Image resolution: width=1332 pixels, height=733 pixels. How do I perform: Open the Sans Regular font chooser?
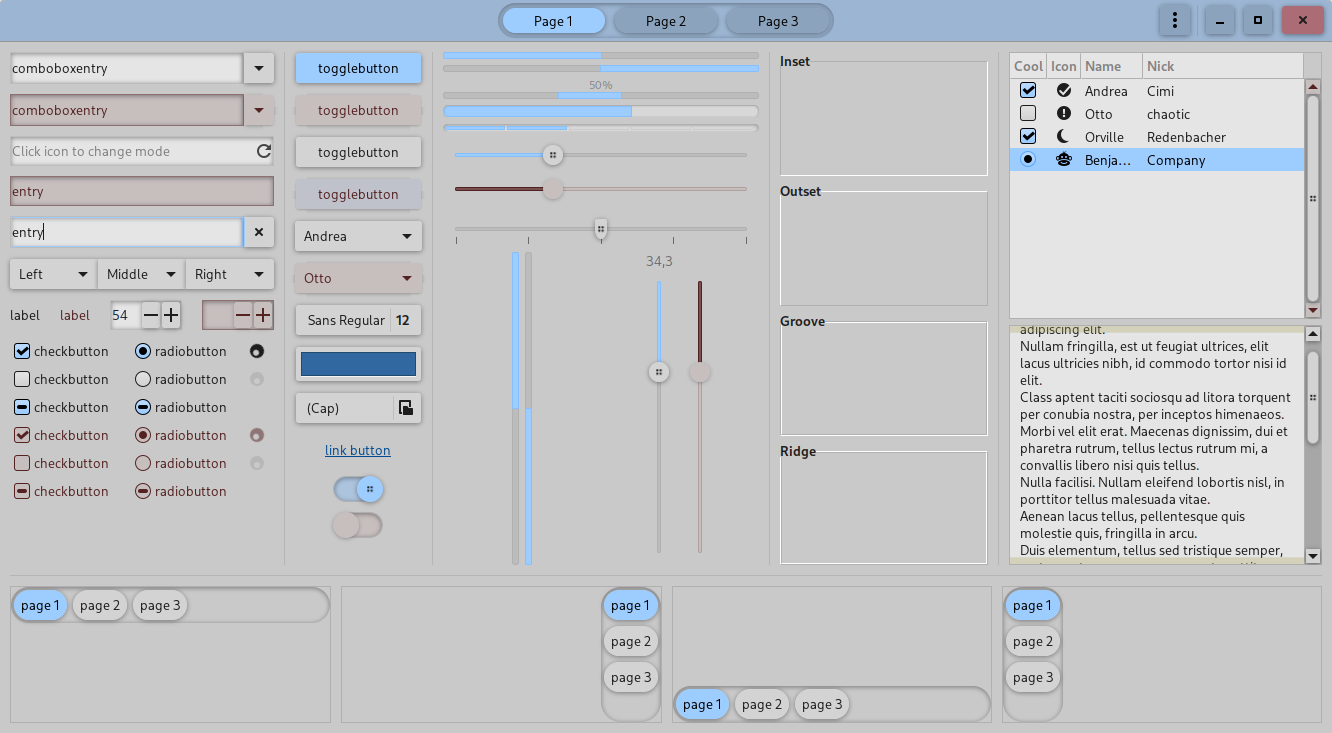(x=358, y=320)
